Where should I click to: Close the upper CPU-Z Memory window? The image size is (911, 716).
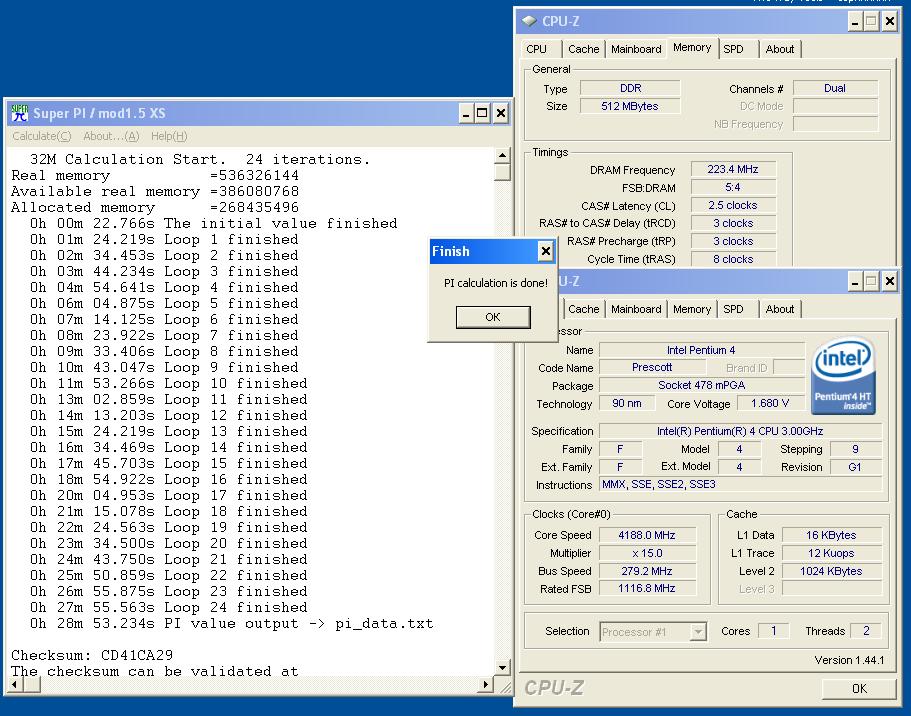tap(889, 22)
